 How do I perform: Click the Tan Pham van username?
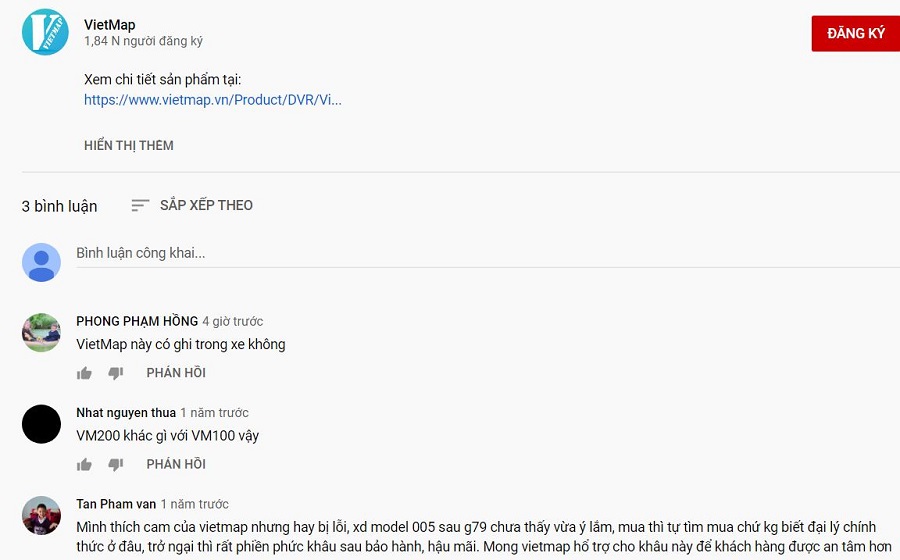click(114, 504)
